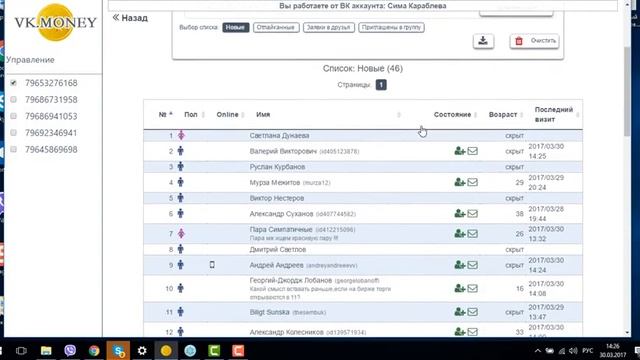Open profile of Дмитрий Светлов

click(278, 249)
